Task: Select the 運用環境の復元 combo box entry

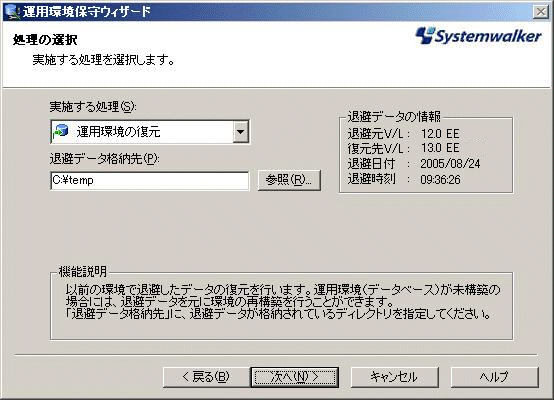Action: point(150,132)
